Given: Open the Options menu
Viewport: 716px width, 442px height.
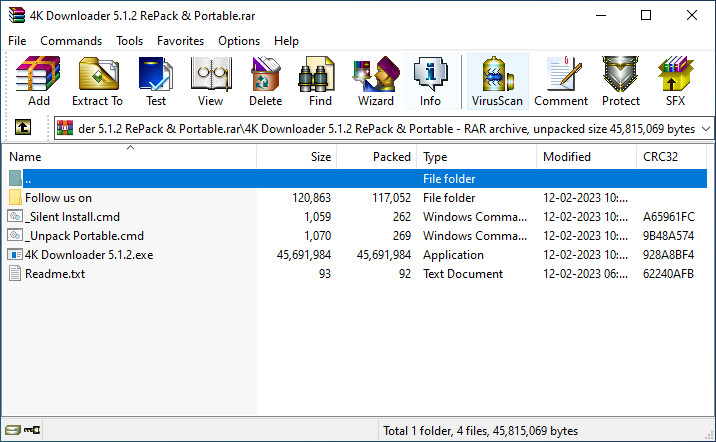Looking at the screenshot, I should (x=239, y=41).
